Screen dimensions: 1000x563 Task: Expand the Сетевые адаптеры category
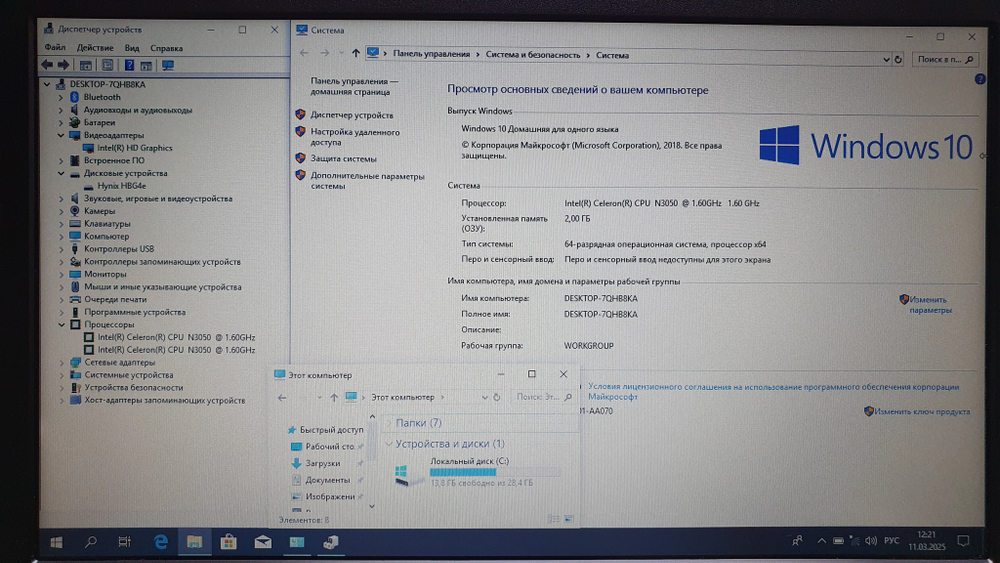[x=61, y=362]
